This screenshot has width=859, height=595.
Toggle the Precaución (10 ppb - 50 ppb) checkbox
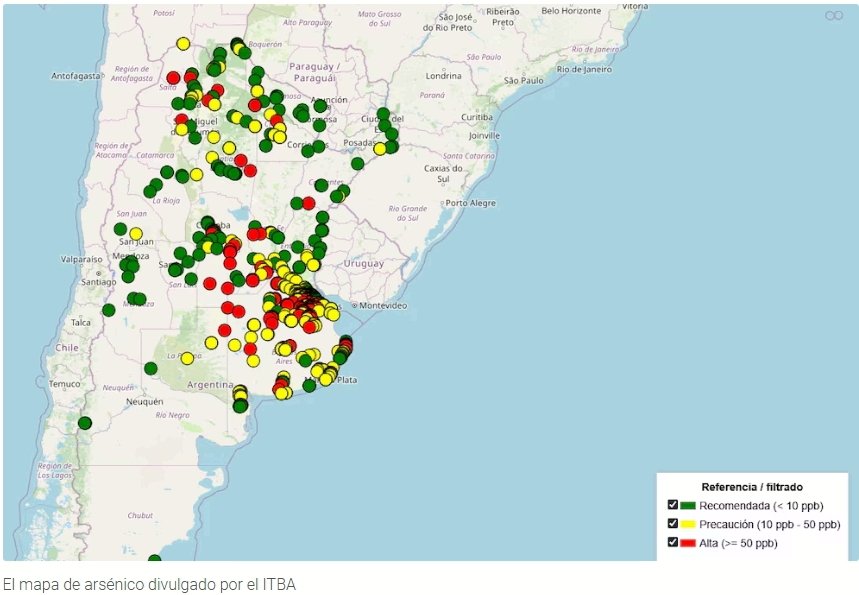[x=673, y=524]
